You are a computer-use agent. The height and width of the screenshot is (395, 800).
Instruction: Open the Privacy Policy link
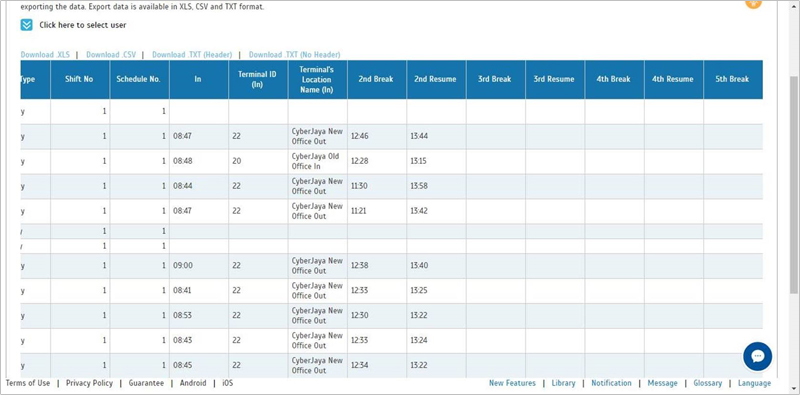(89, 383)
